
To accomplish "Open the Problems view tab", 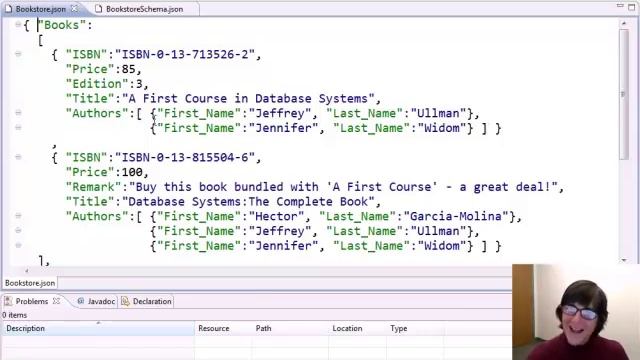I will (x=32, y=301).
